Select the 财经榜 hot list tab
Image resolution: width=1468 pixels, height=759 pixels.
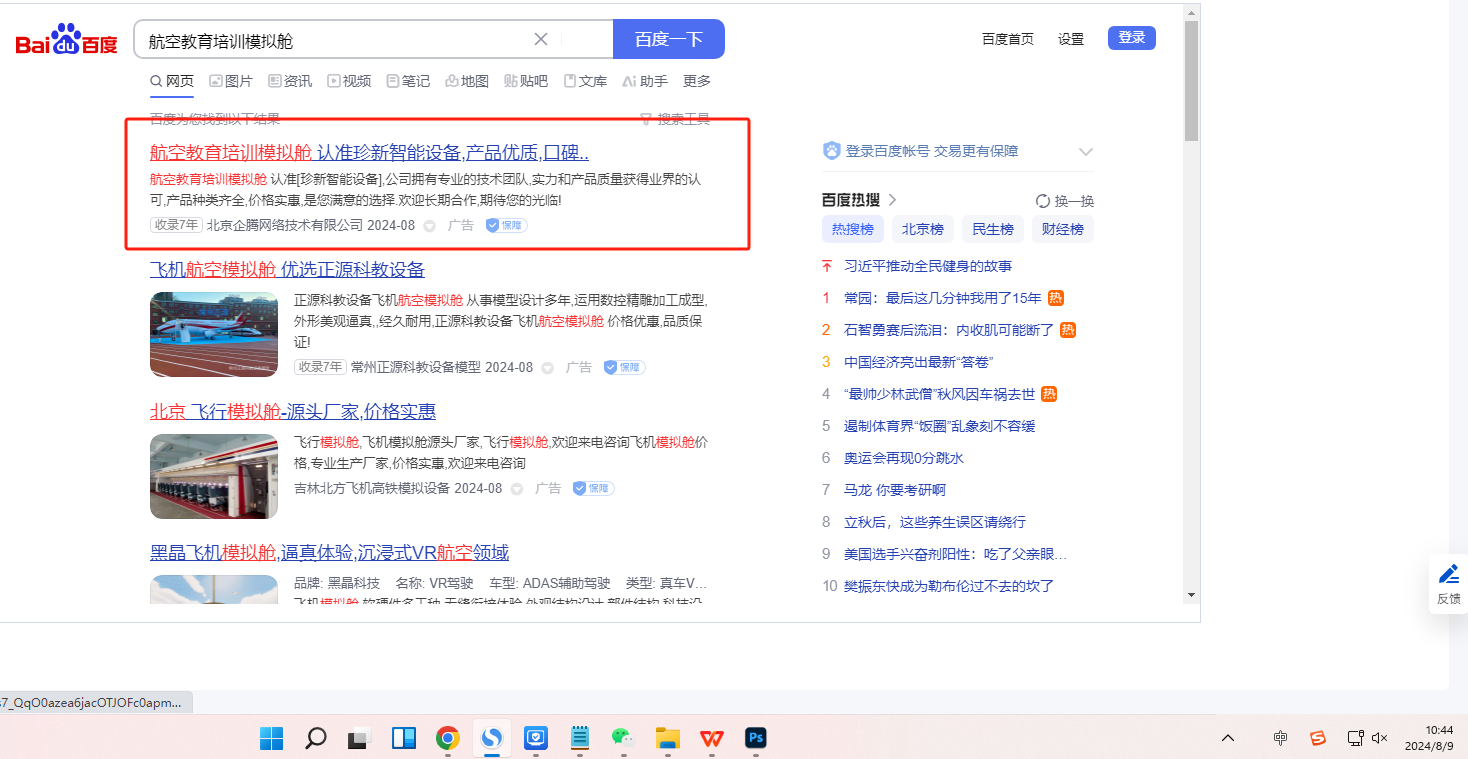click(x=1062, y=229)
